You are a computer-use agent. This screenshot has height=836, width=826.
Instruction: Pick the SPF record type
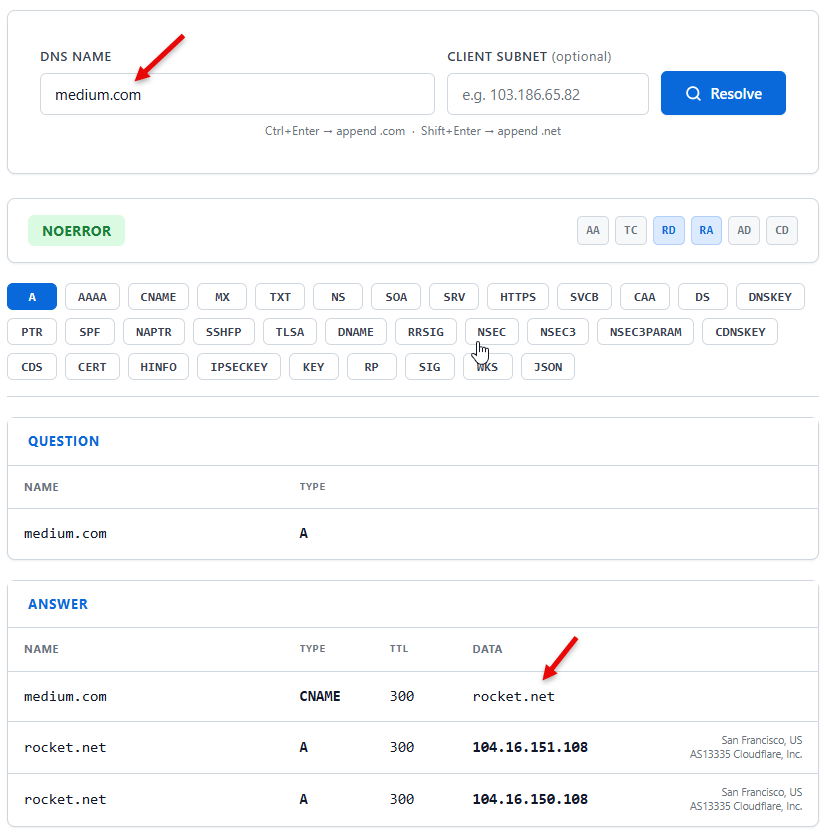(90, 332)
